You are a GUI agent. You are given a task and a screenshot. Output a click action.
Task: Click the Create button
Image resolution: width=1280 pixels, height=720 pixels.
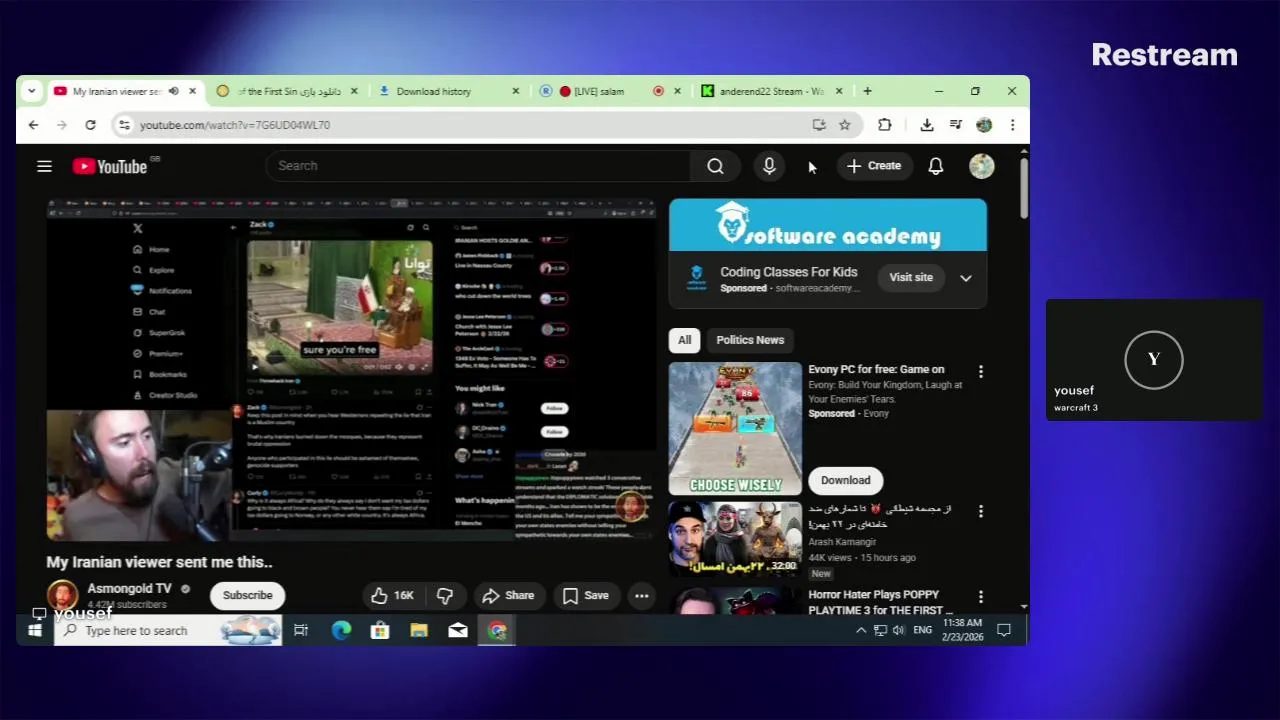tap(874, 166)
